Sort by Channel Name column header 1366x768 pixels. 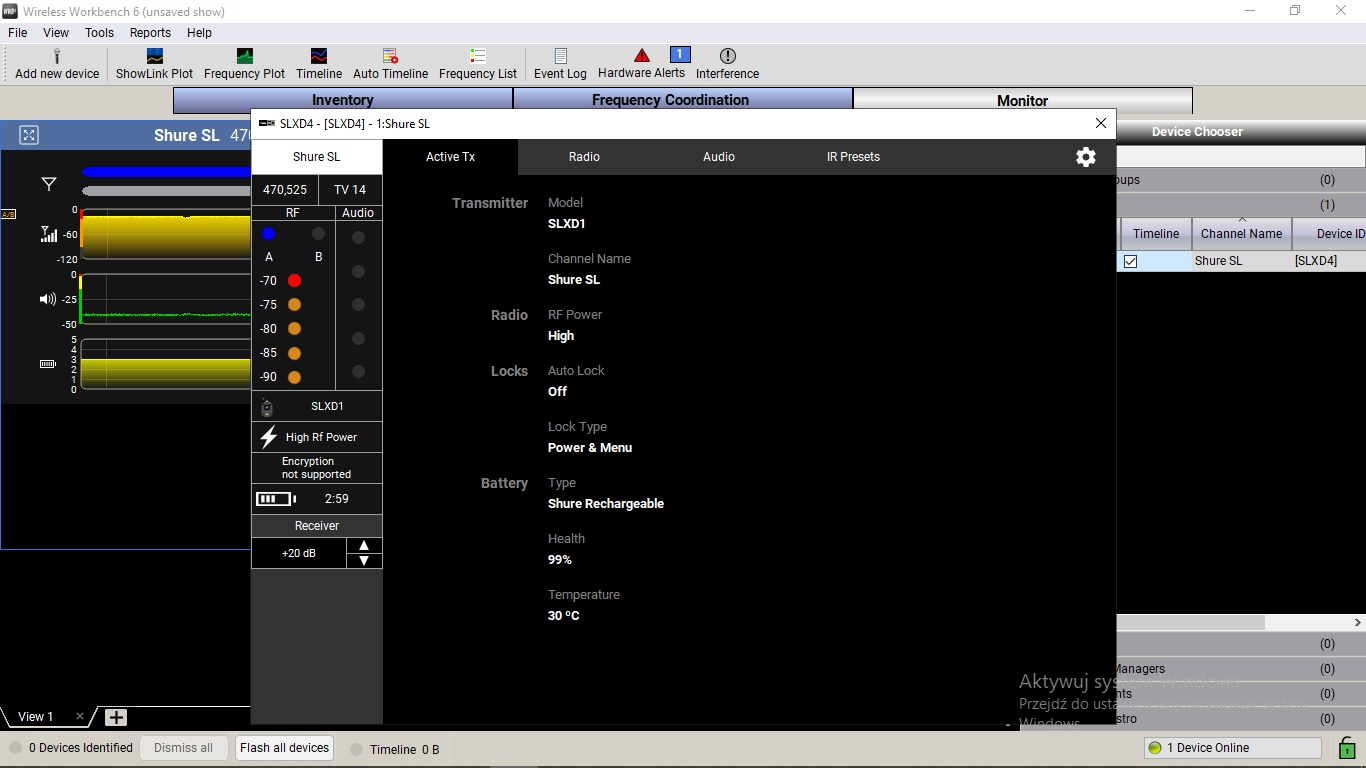(1241, 233)
